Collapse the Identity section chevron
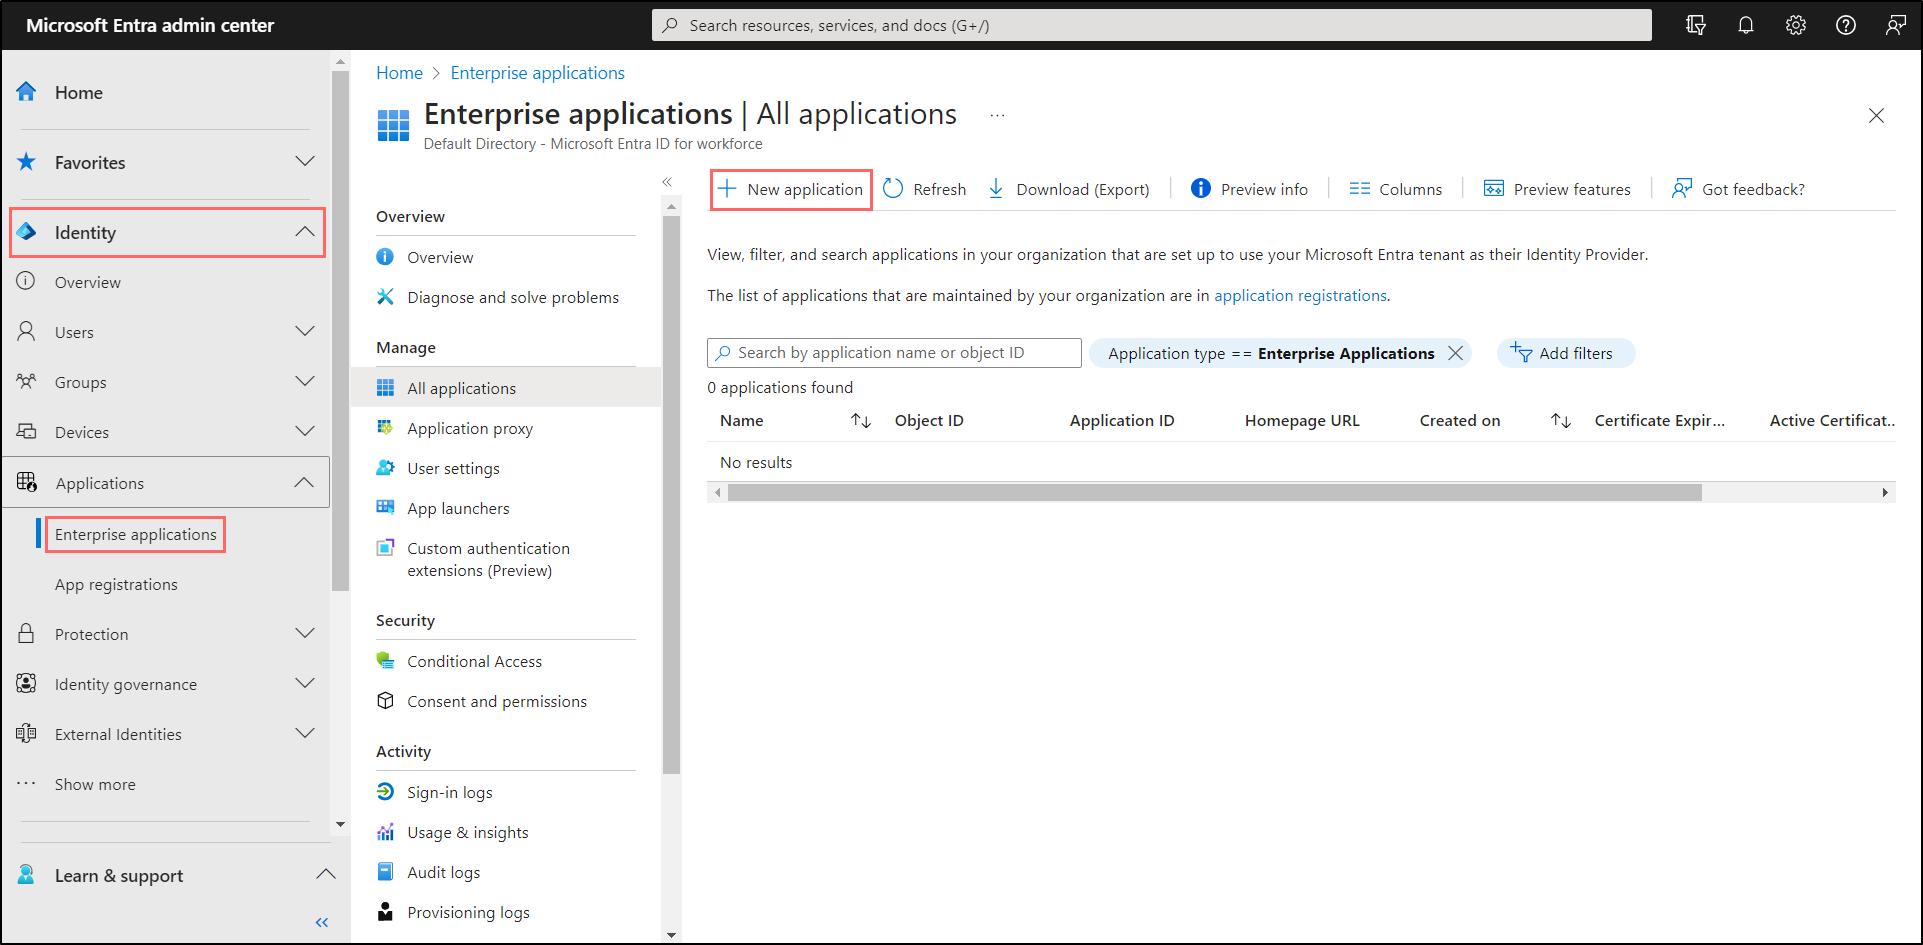1923x945 pixels. pyautogui.click(x=305, y=232)
